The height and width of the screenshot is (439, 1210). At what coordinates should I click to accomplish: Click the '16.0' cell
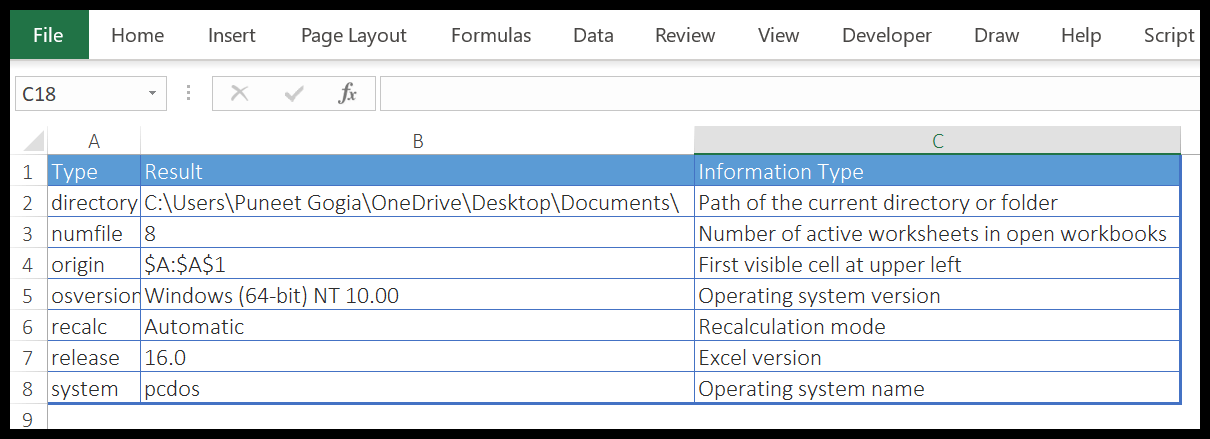[x=418, y=357]
